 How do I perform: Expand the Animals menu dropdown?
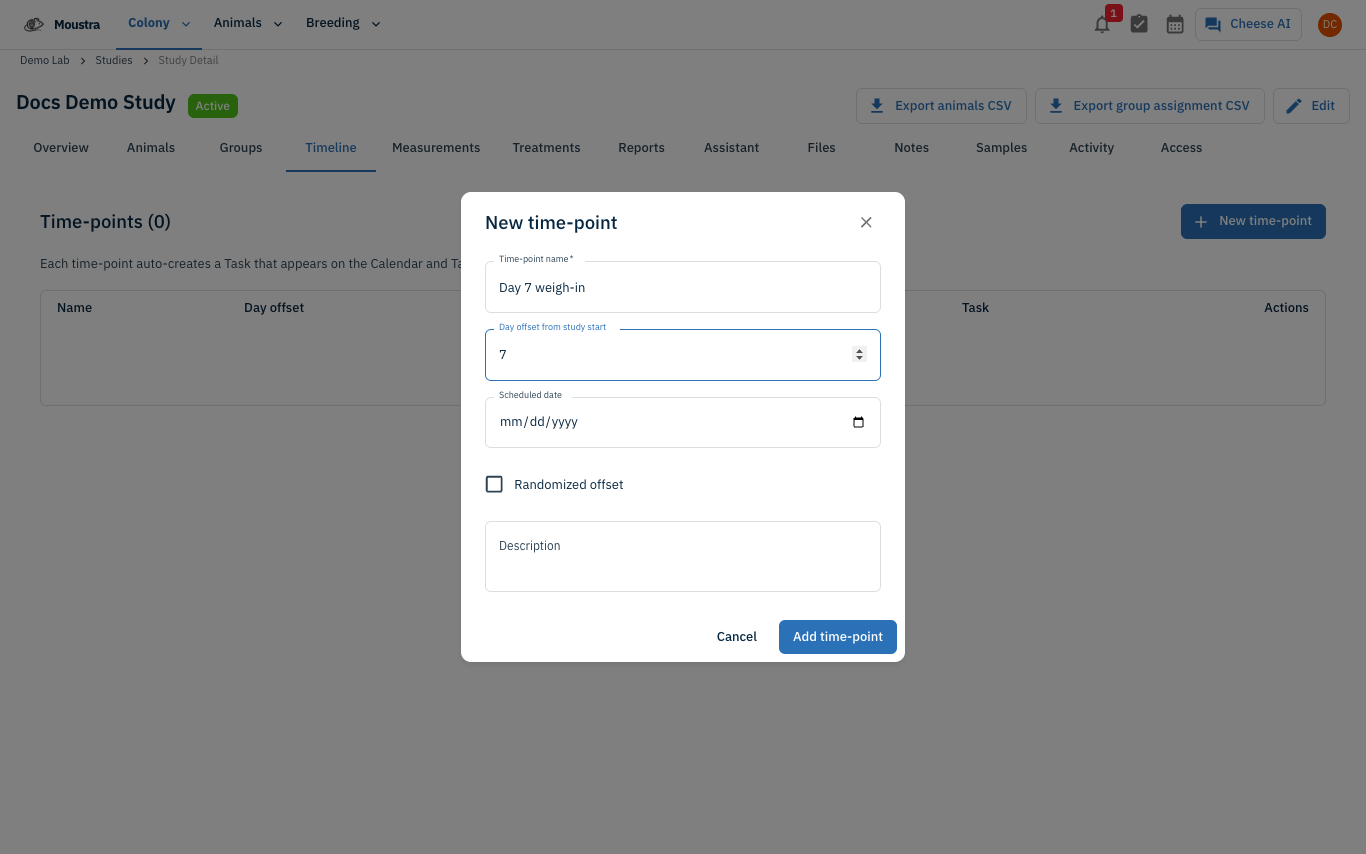tap(248, 24)
